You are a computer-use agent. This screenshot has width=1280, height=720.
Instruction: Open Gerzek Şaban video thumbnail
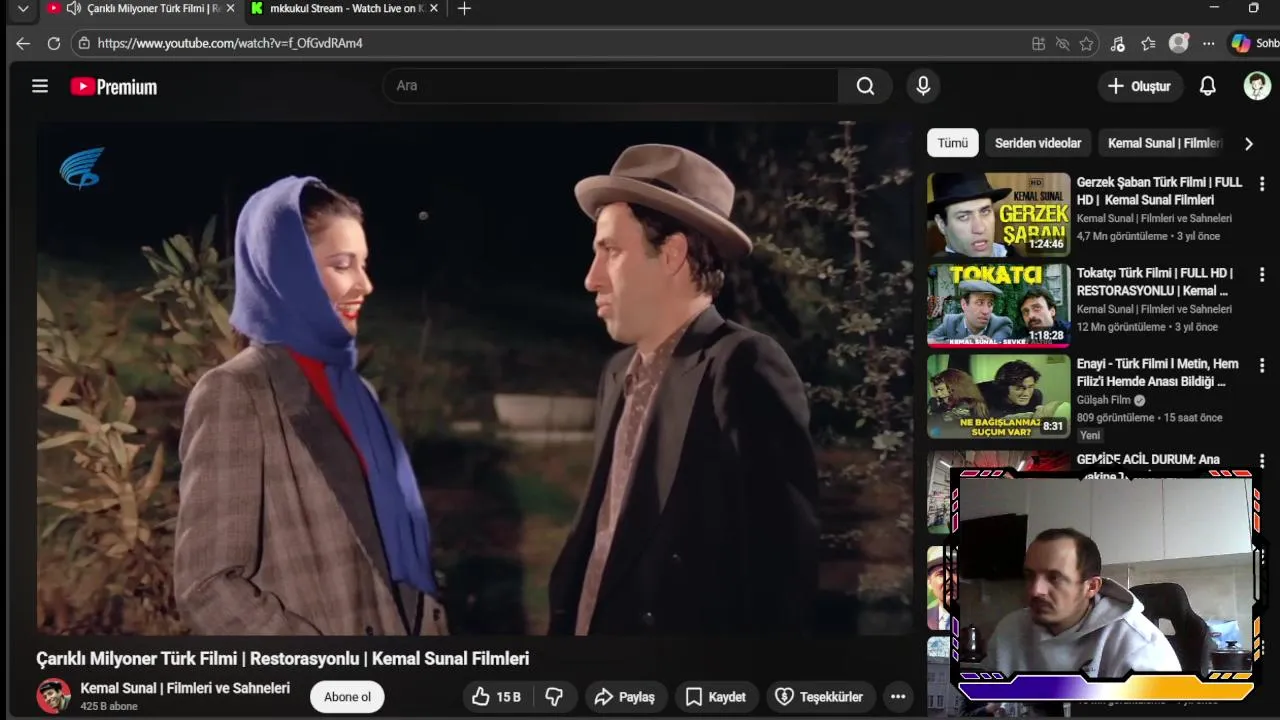998,215
